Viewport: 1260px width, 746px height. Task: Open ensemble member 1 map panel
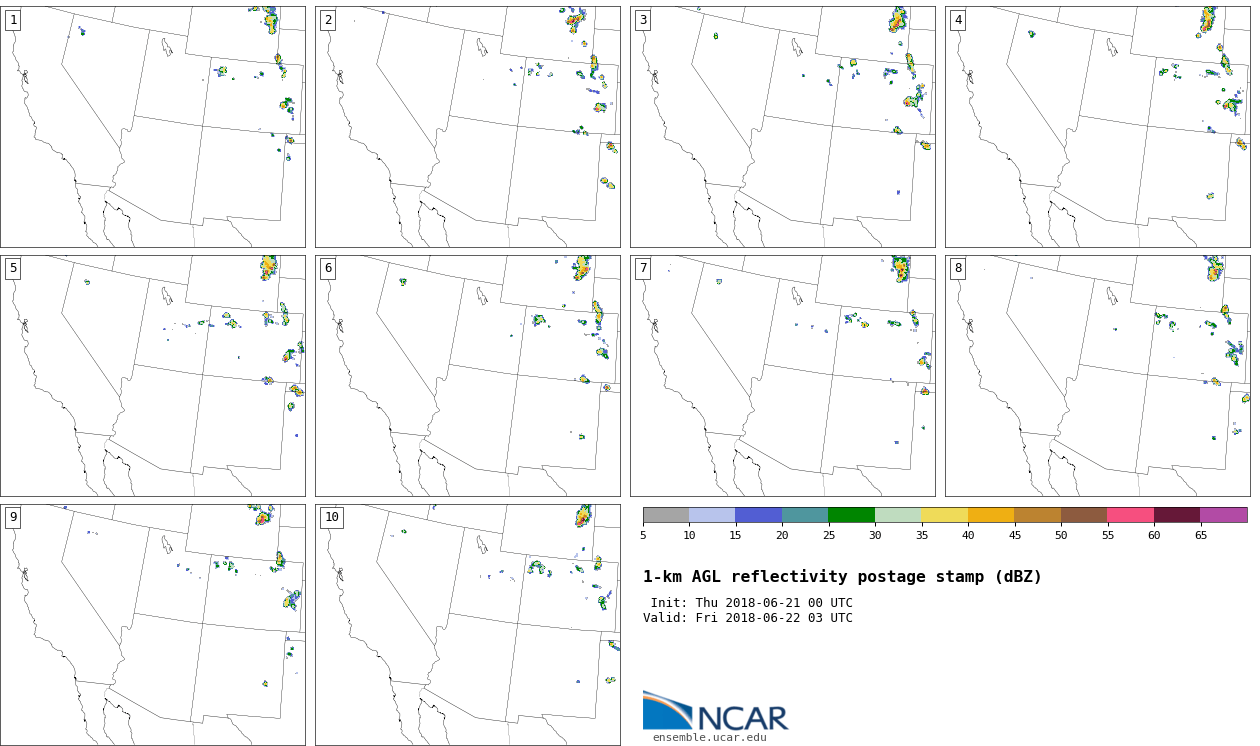pos(153,127)
